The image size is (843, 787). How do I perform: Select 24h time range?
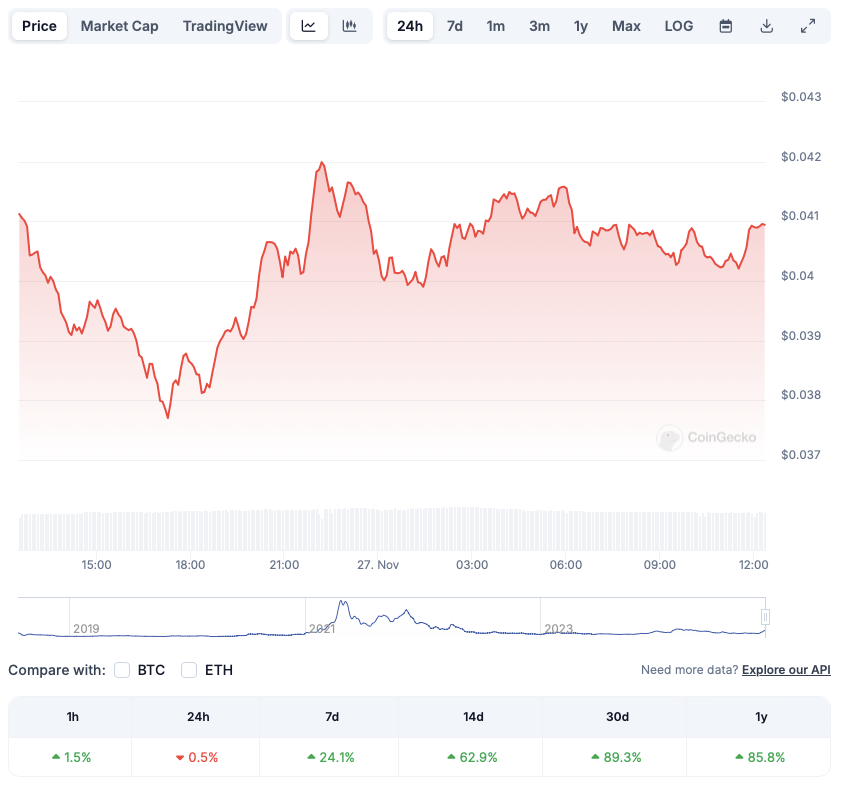(410, 26)
